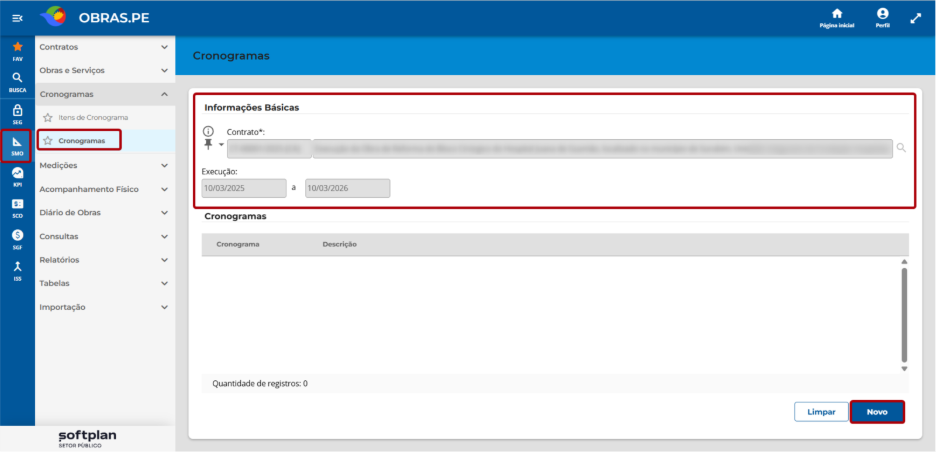Select the SEG lock module icon
Image resolution: width=936 pixels, height=453 pixels.
(x=17, y=110)
